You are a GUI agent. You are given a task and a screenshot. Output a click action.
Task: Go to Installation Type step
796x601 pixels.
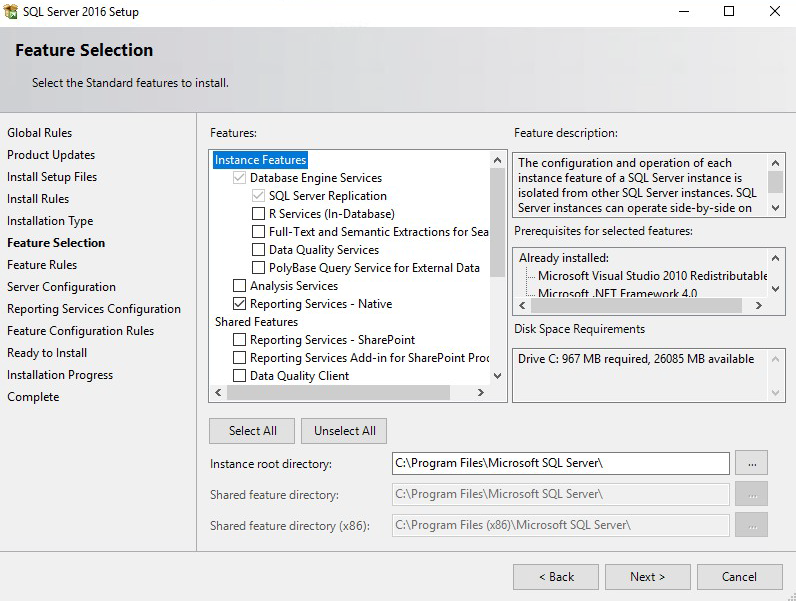50,221
